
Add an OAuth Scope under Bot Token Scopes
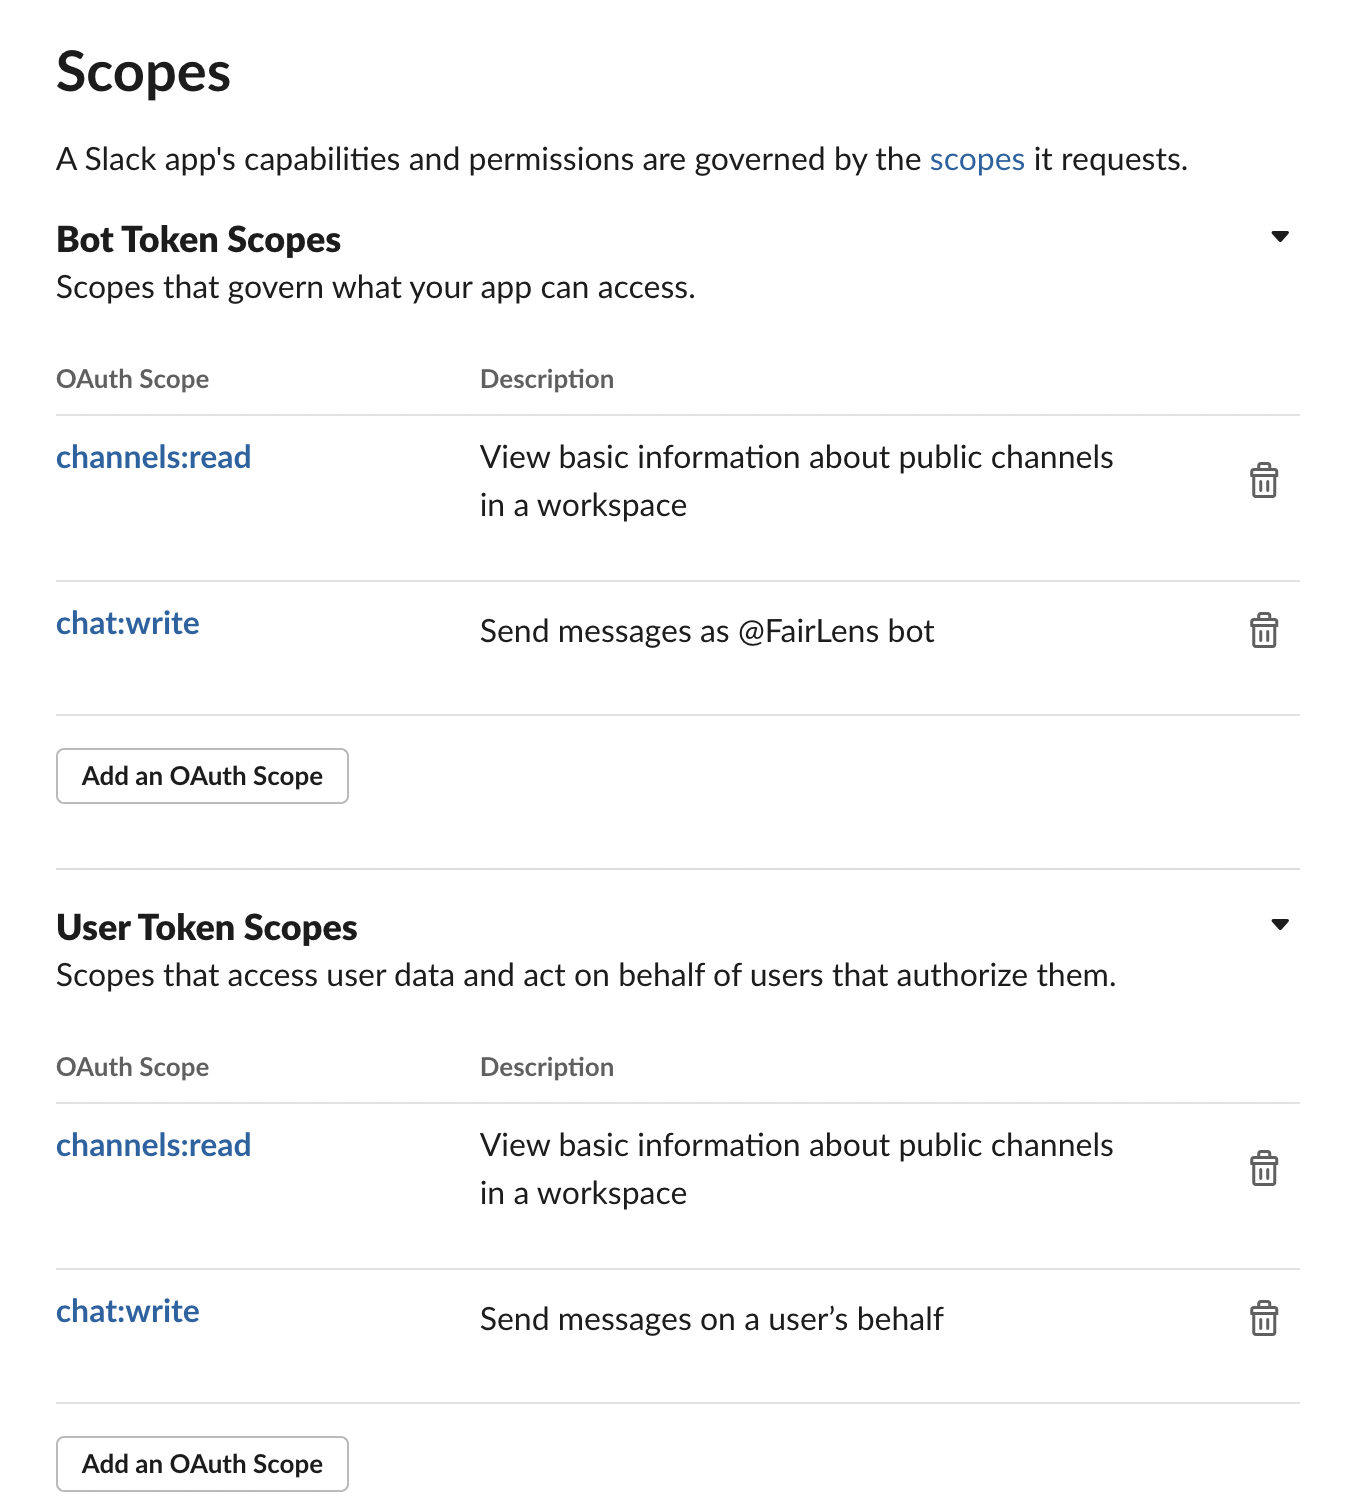click(x=202, y=776)
